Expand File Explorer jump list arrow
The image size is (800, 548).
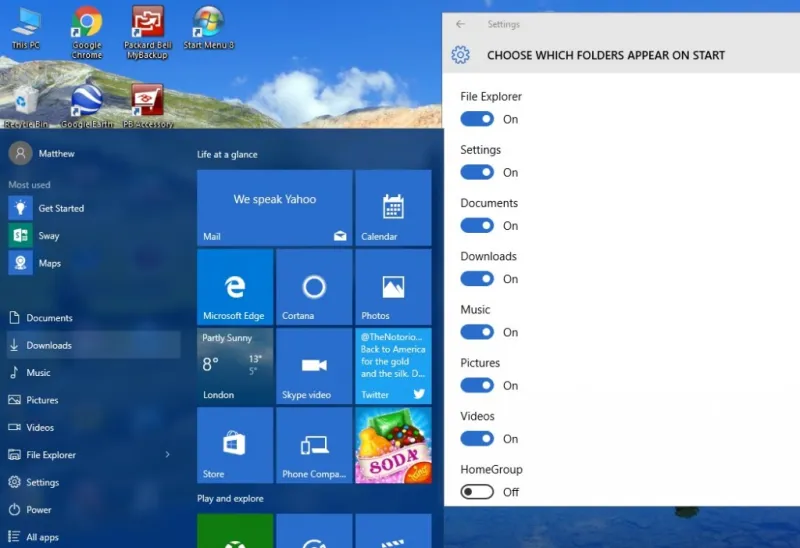(167, 454)
